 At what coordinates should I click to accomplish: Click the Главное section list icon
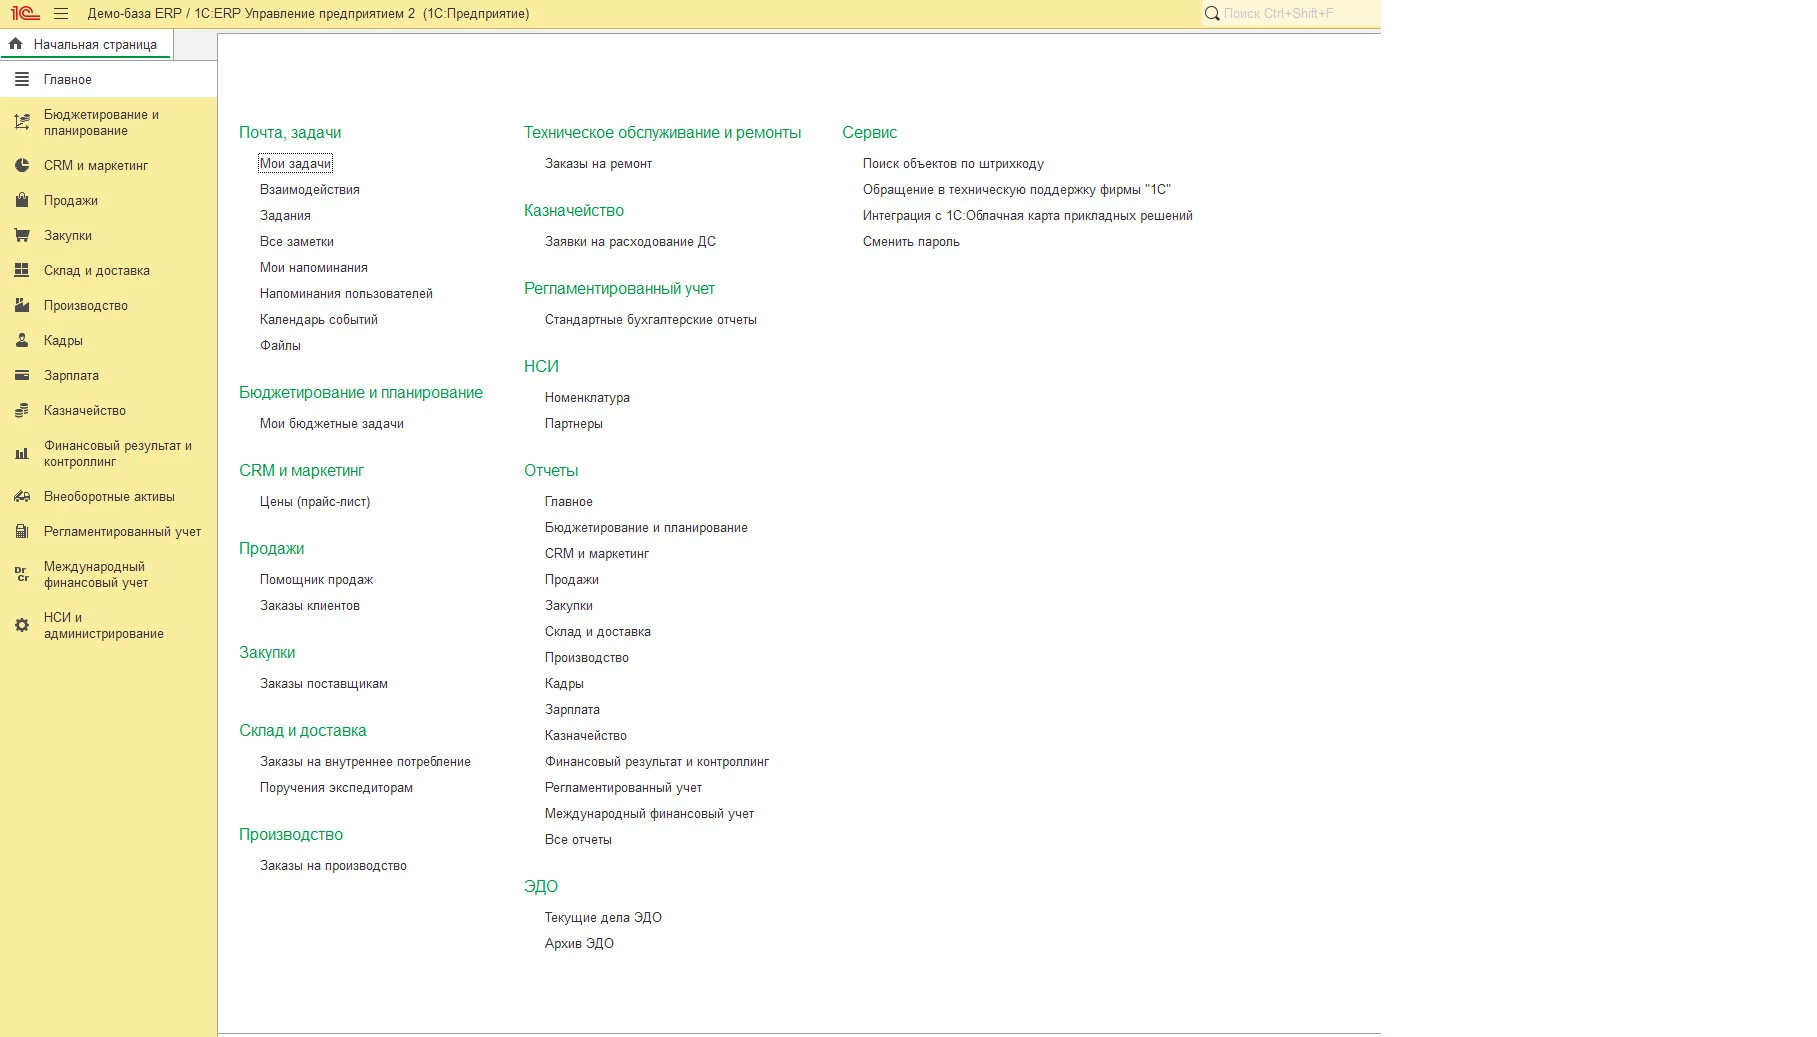tap(22, 79)
